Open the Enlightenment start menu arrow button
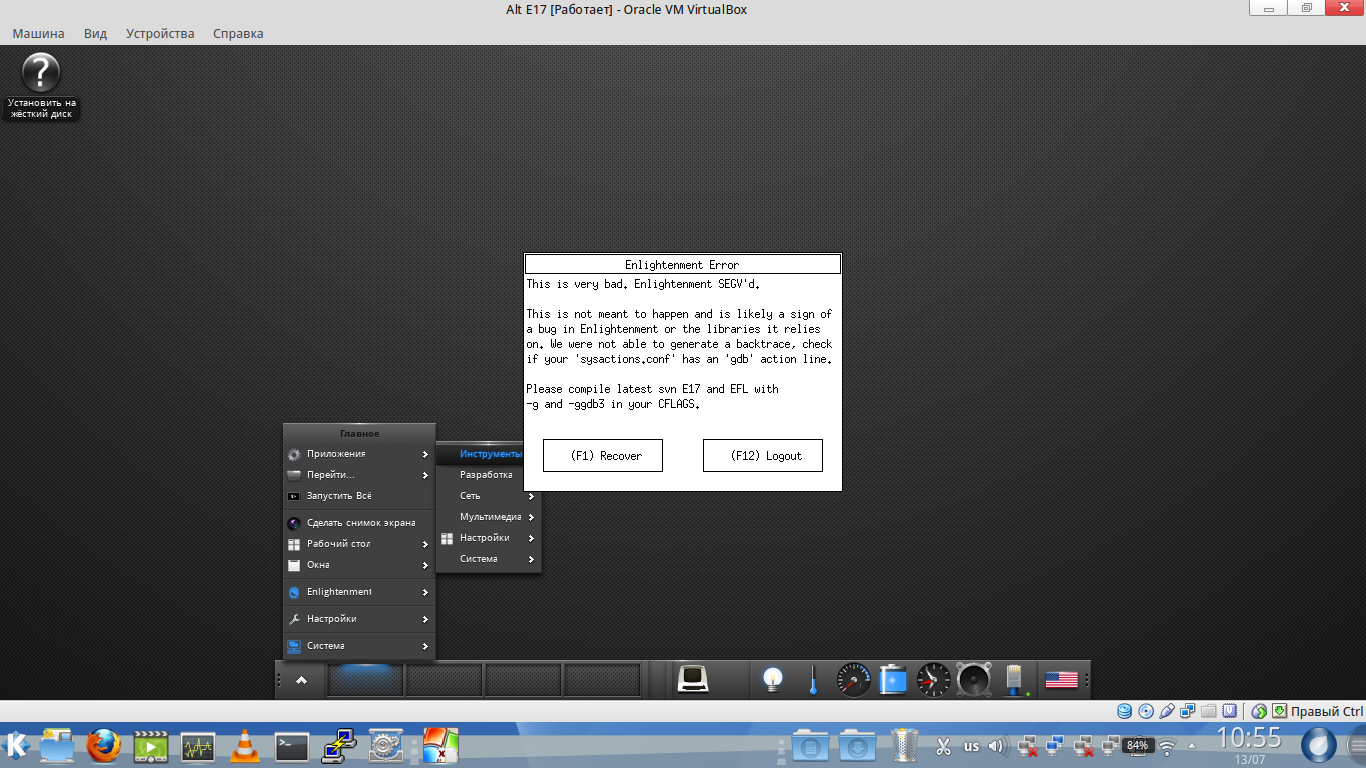The width and height of the screenshot is (1366, 768). point(302,680)
